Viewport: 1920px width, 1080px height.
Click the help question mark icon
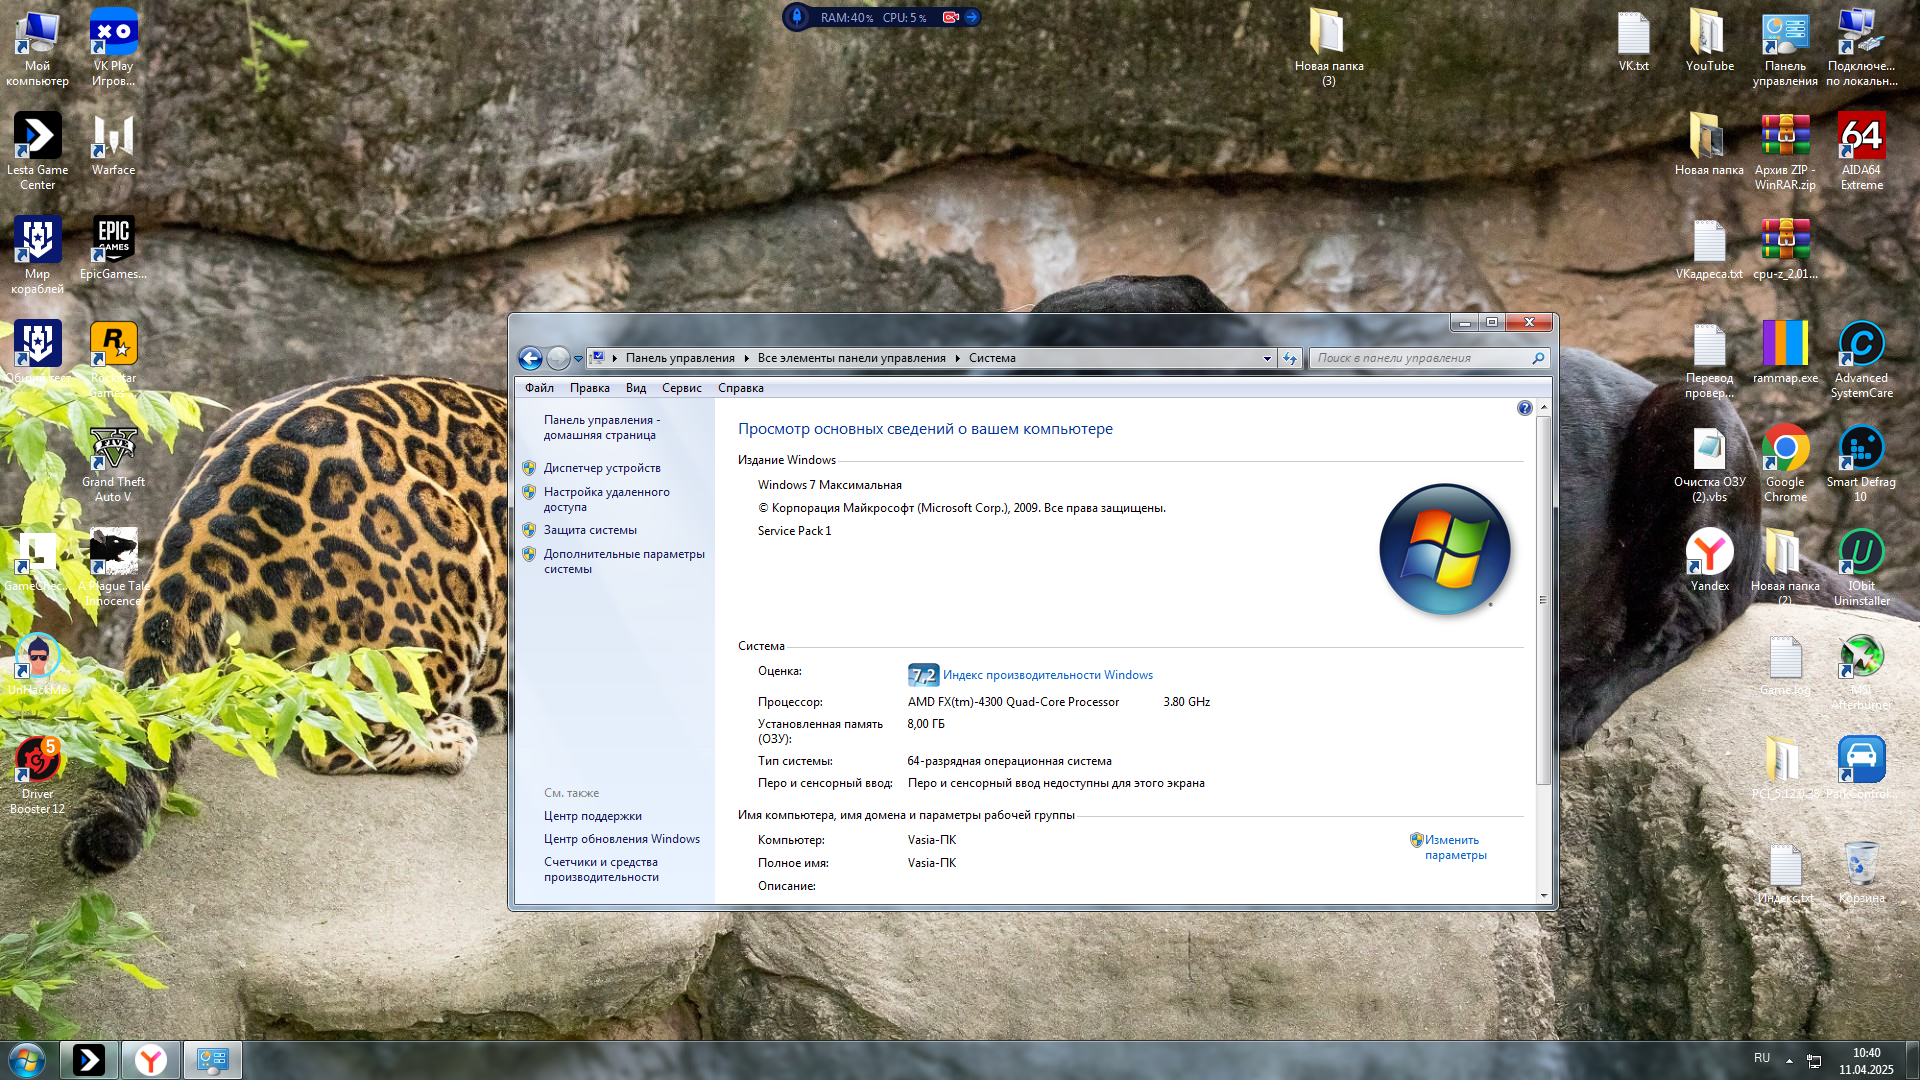1524,408
